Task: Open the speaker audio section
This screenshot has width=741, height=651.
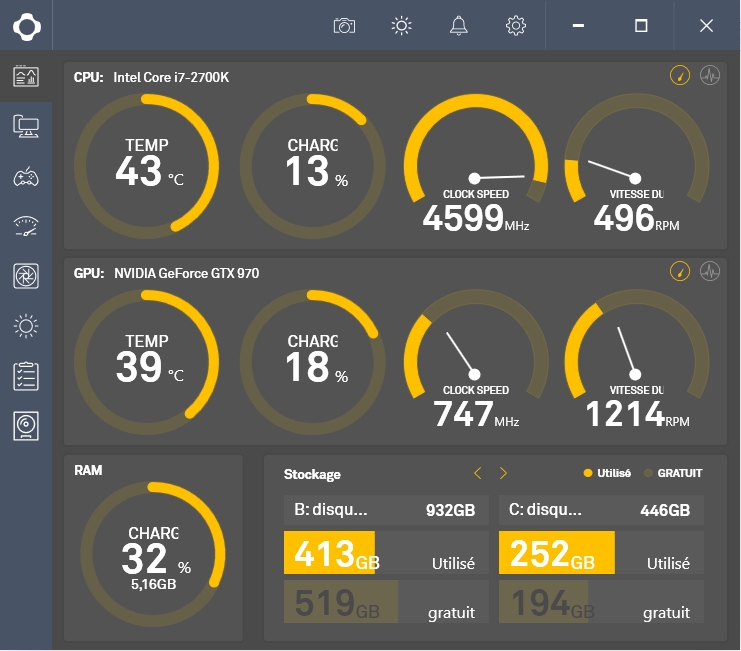Action: (x=26, y=426)
